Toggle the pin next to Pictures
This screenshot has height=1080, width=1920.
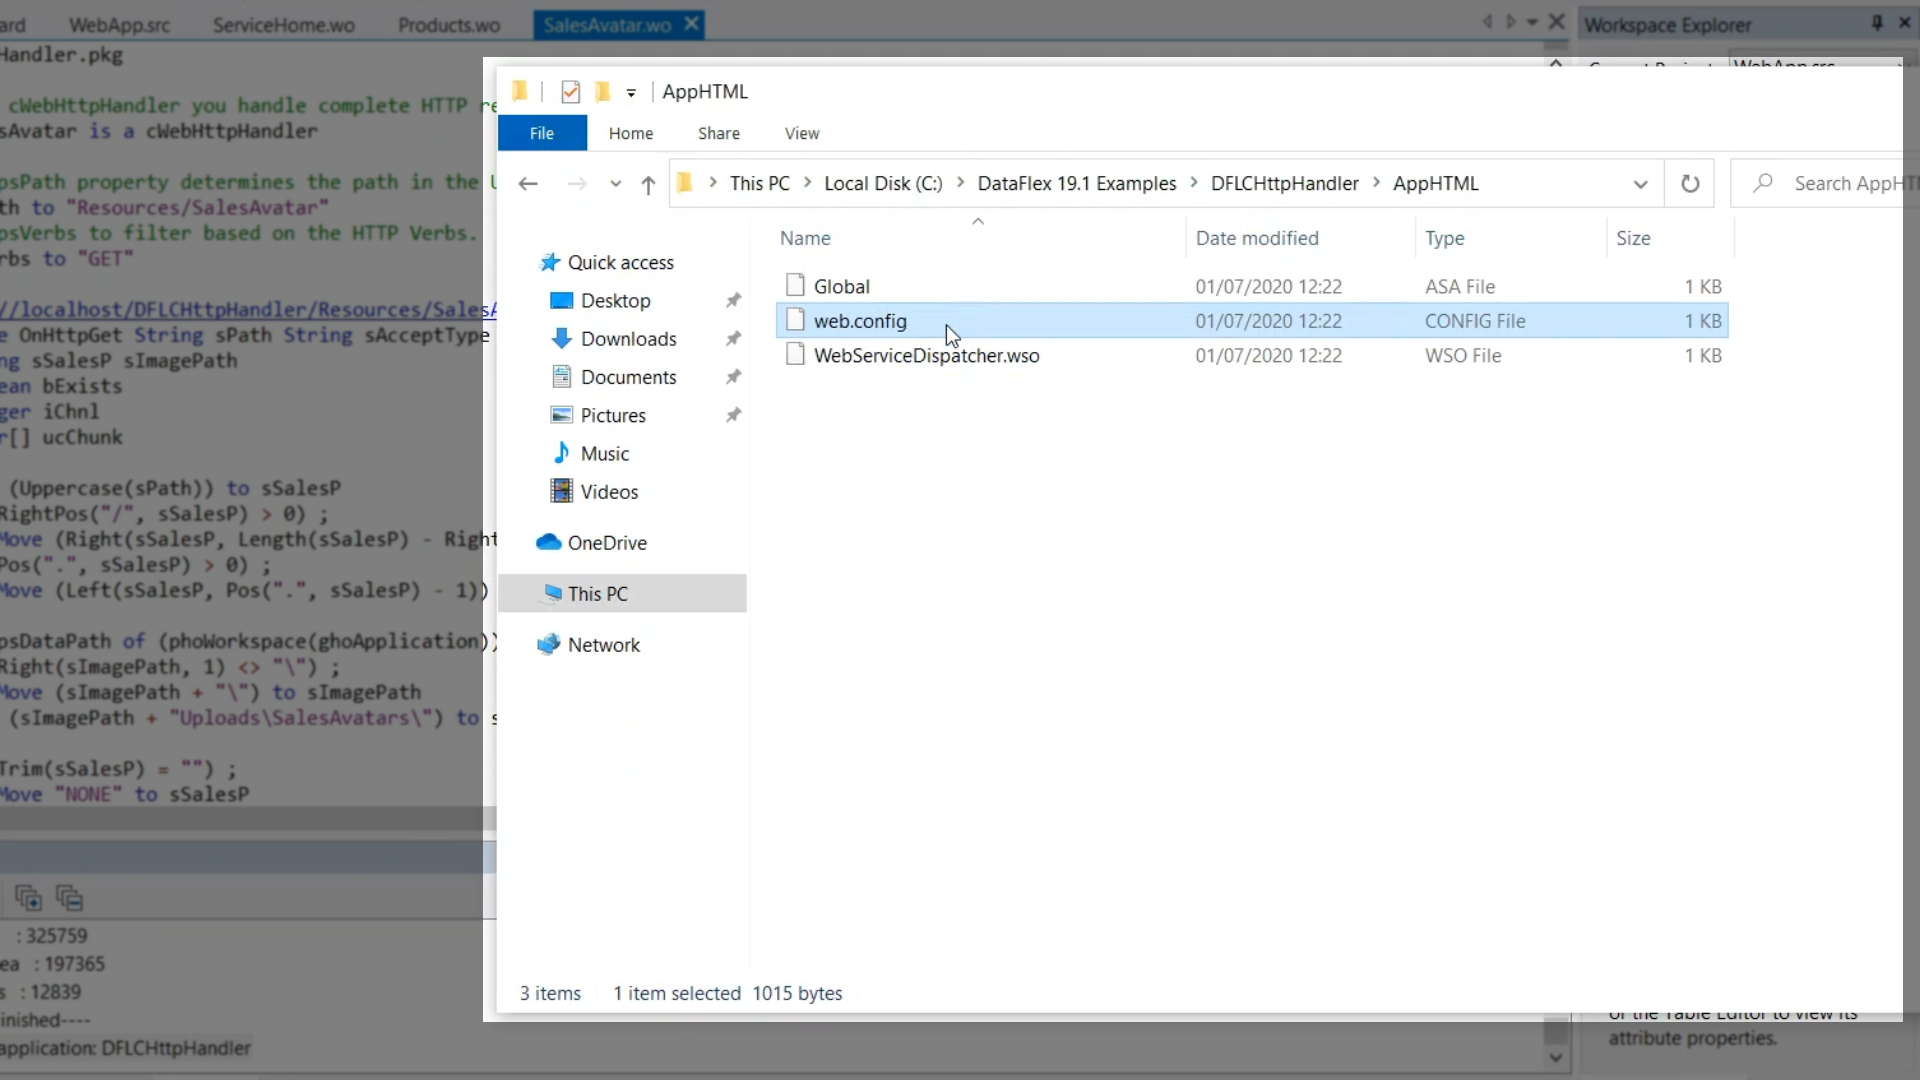733,415
